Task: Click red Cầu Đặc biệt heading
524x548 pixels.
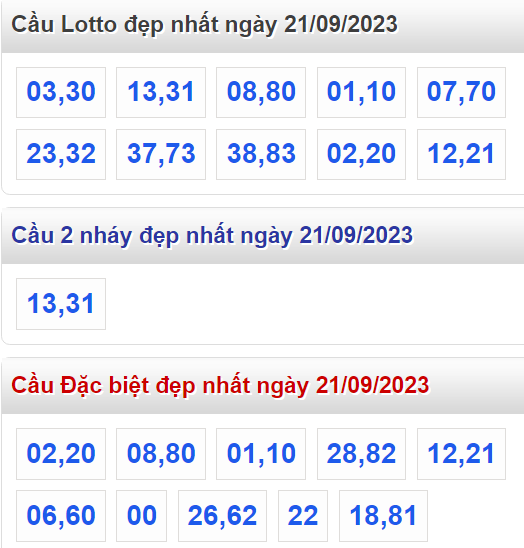Action: (220, 385)
